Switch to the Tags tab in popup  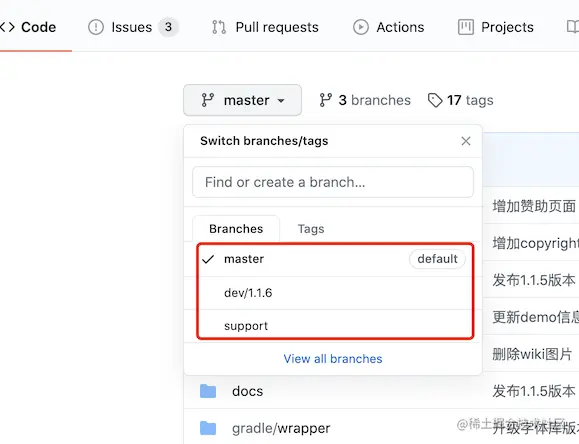click(x=311, y=229)
